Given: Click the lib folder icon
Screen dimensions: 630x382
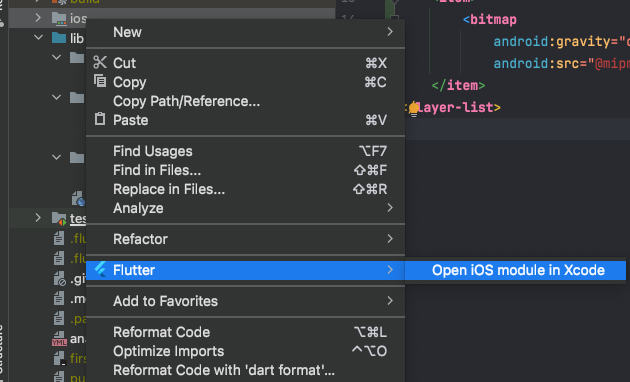Looking at the screenshot, I should tap(59, 38).
